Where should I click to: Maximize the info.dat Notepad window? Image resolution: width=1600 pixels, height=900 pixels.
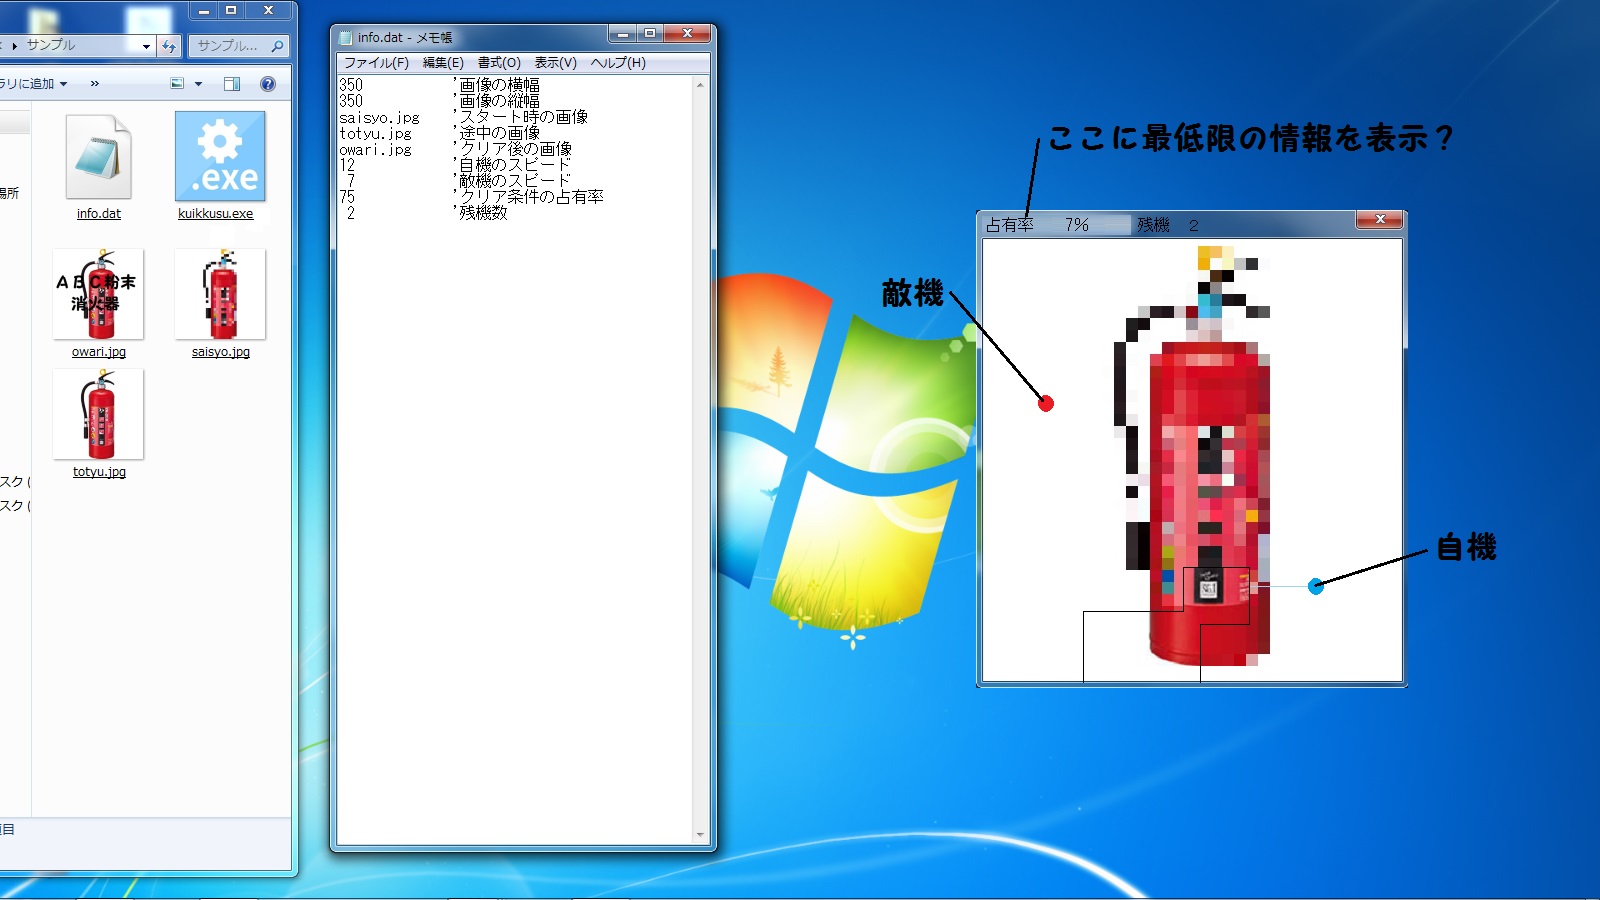pos(650,34)
